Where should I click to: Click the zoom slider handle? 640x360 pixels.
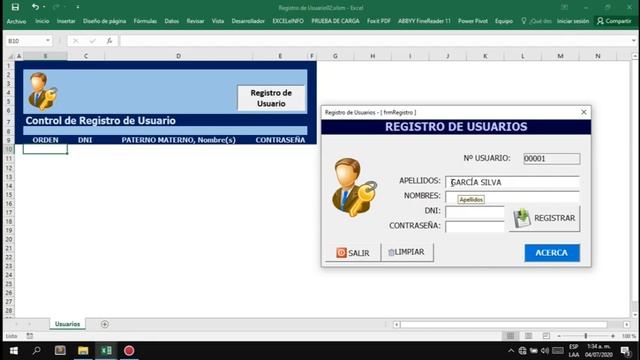pyautogui.click(x=586, y=336)
